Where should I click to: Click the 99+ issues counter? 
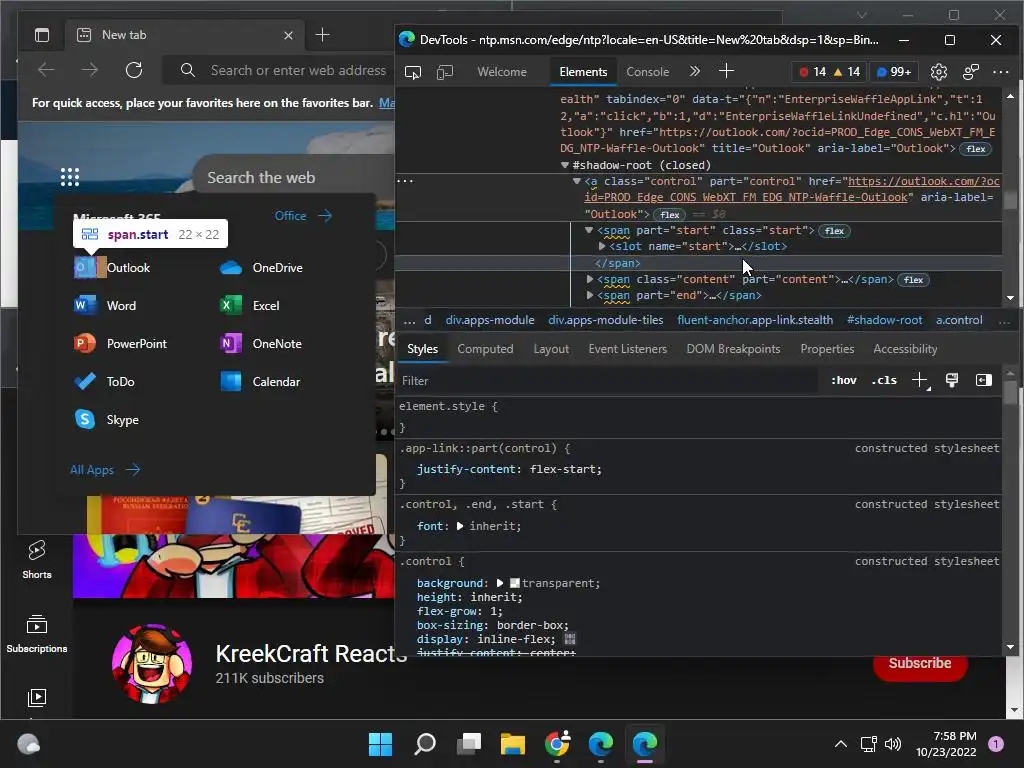pyautogui.click(x=893, y=72)
